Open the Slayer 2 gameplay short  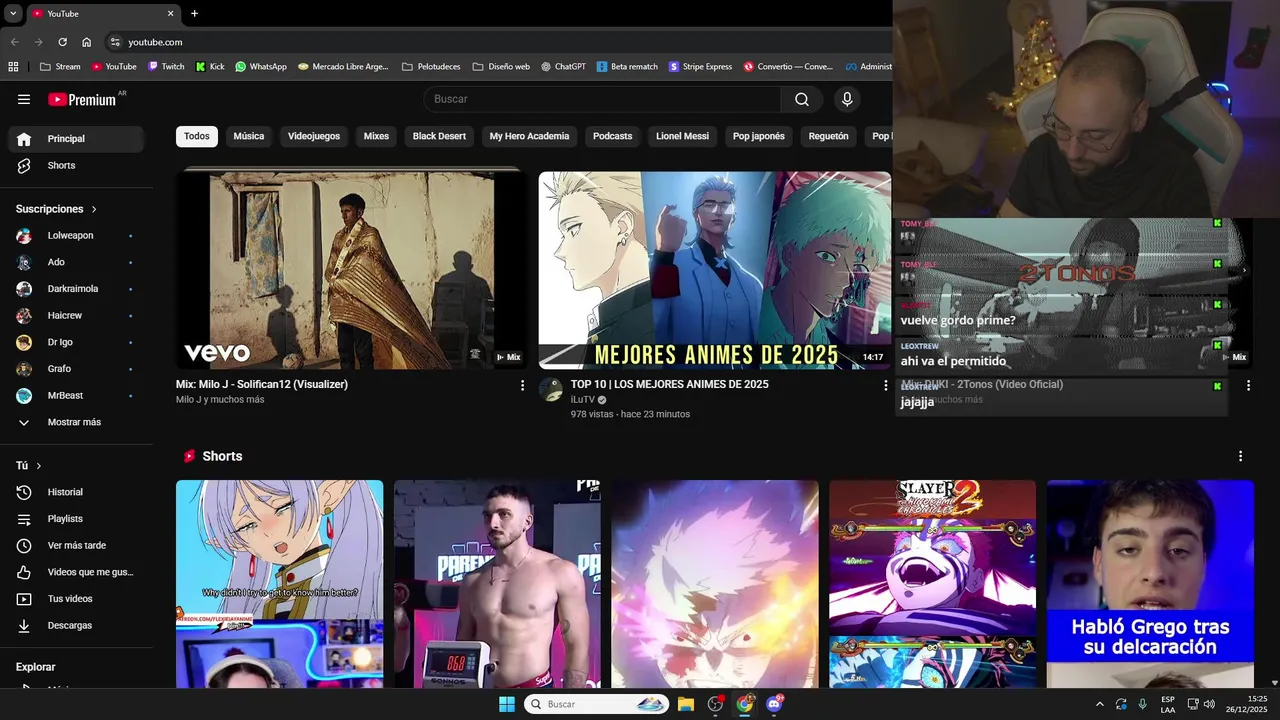point(932,584)
